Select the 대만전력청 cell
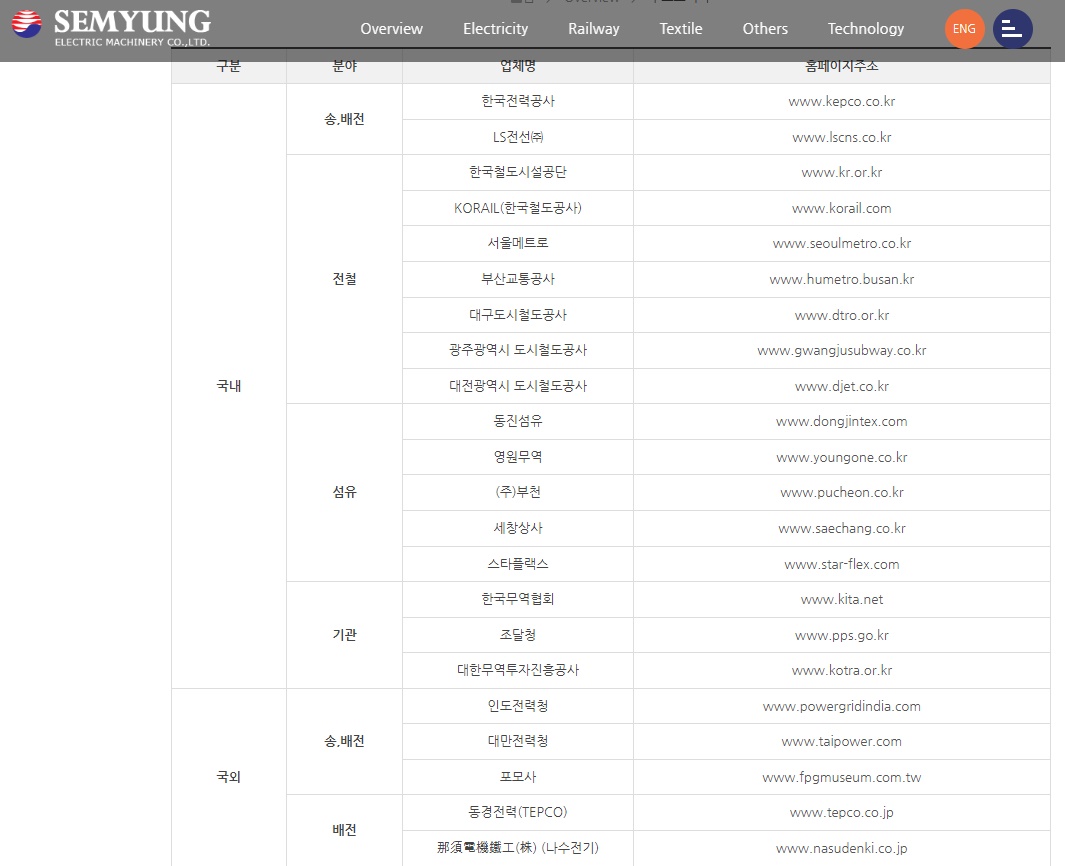 (518, 742)
